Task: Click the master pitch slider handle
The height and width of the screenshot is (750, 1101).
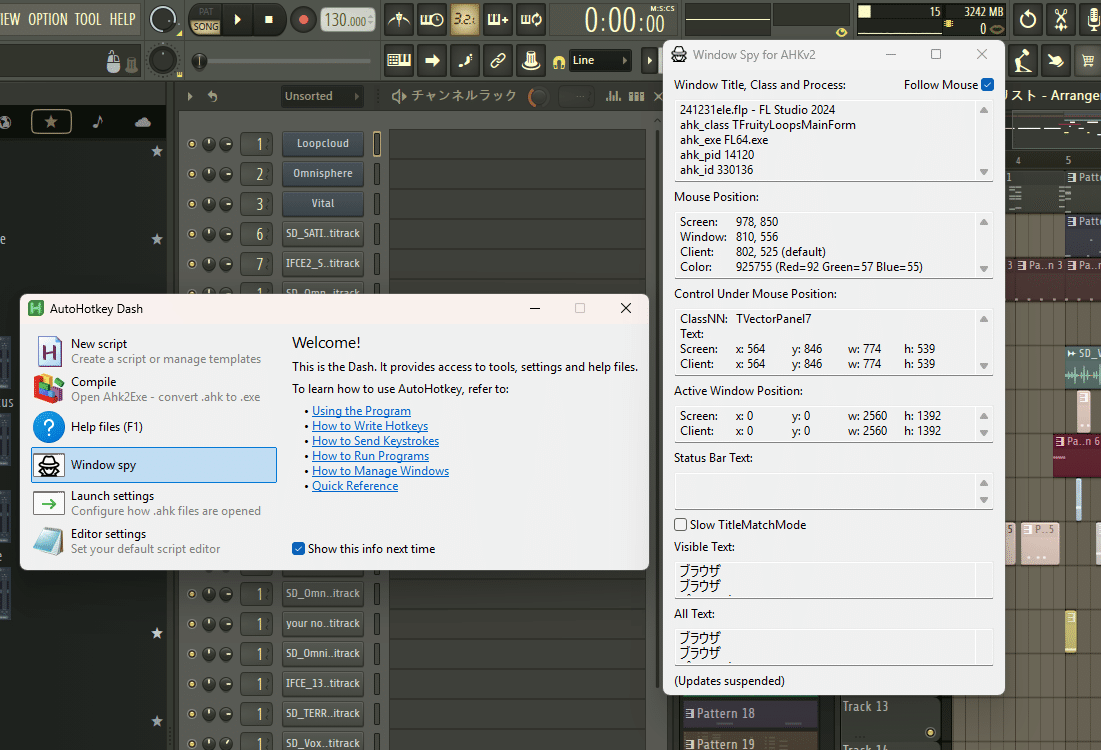Action: (x=200, y=62)
